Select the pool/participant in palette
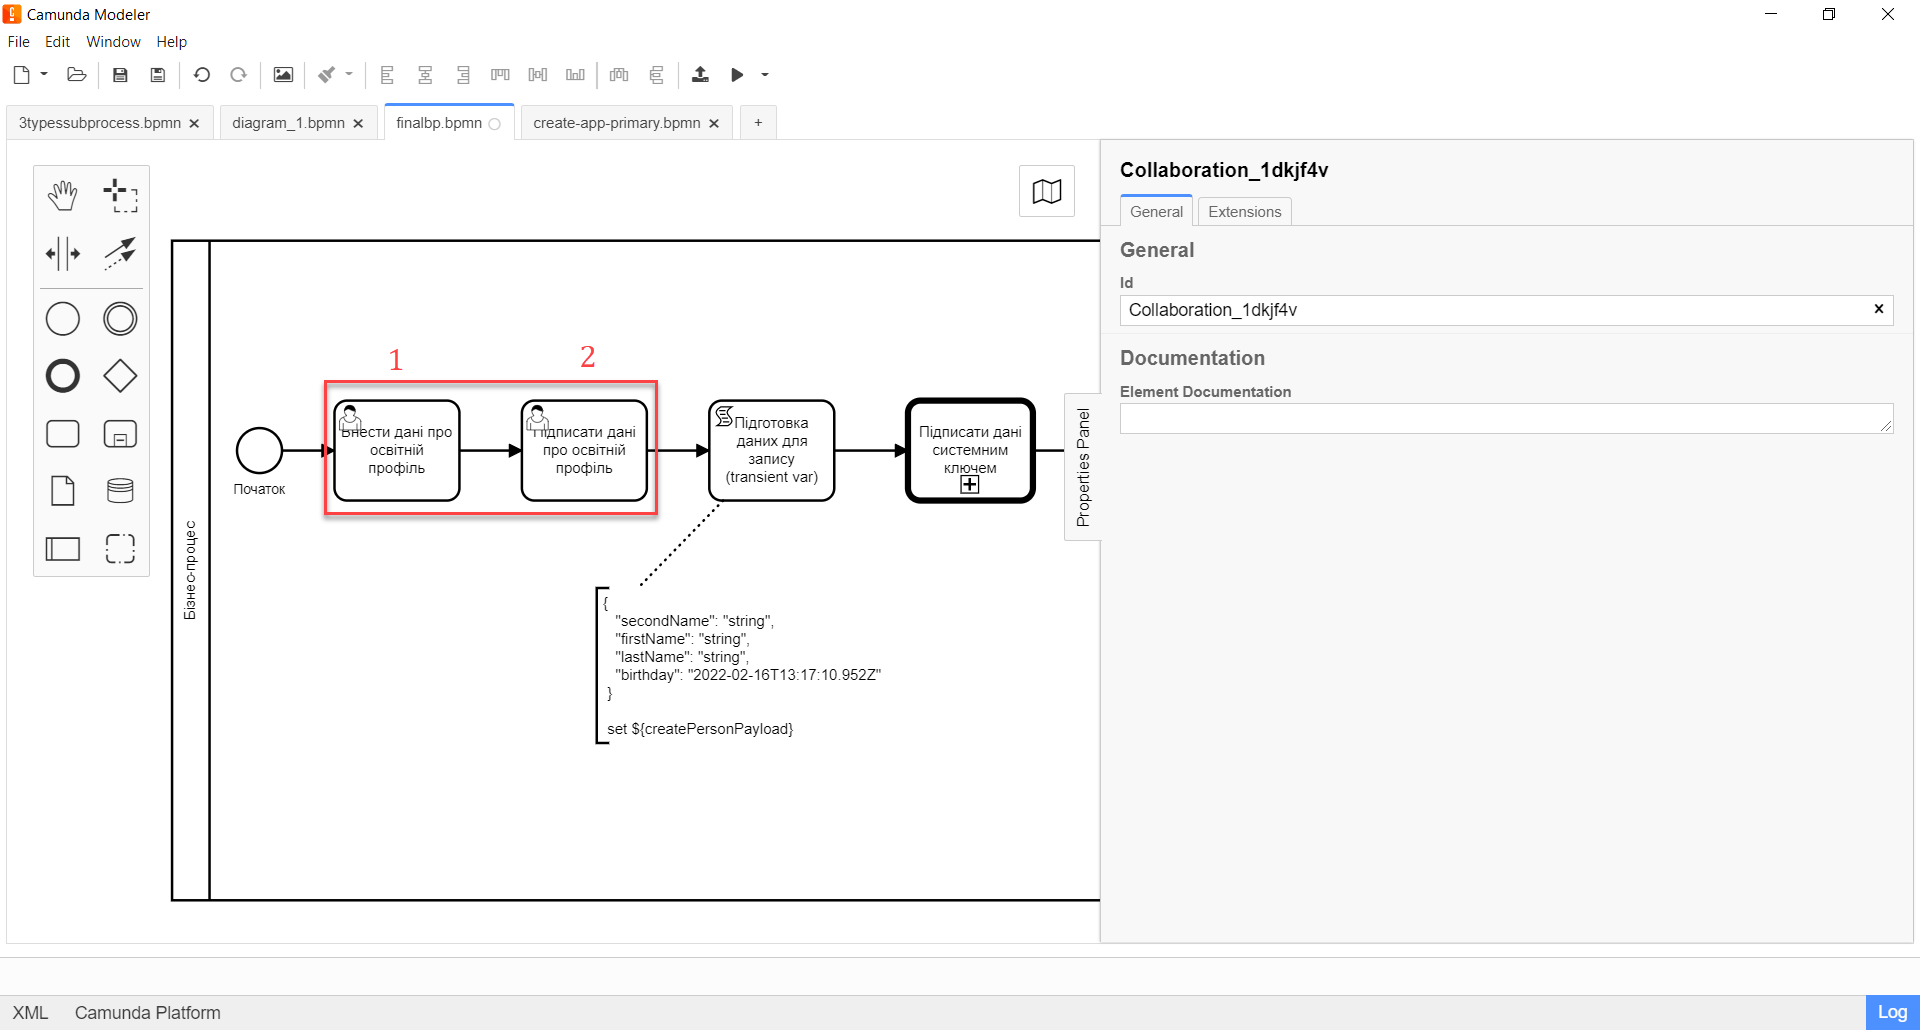Image resolution: width=1920 pixels, height=1030 pixels. [x=62, y=548]
